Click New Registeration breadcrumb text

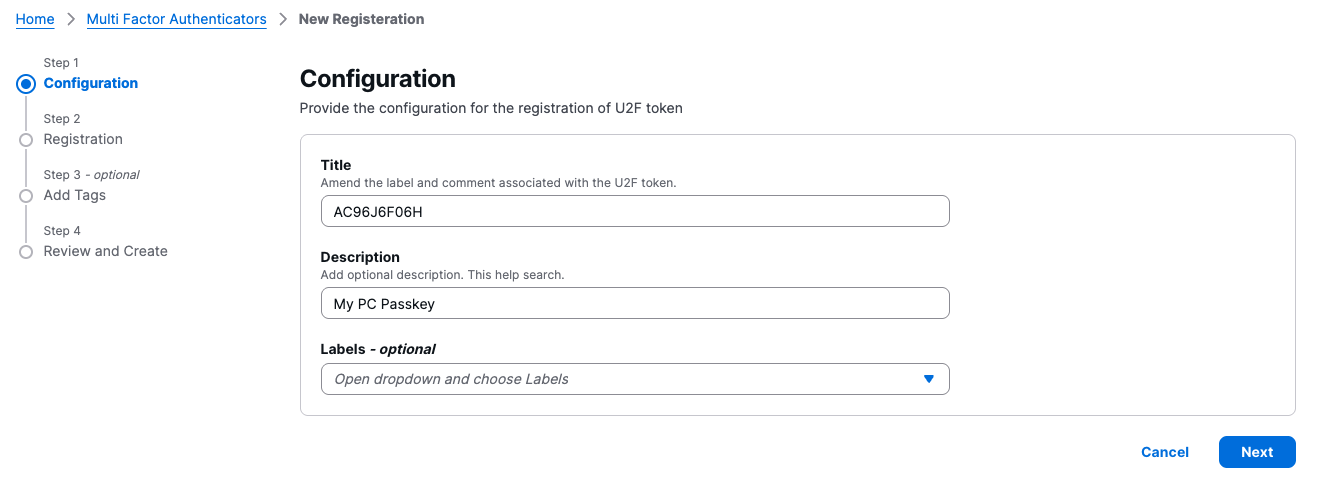pyautogui.click(x=361, y=19)
